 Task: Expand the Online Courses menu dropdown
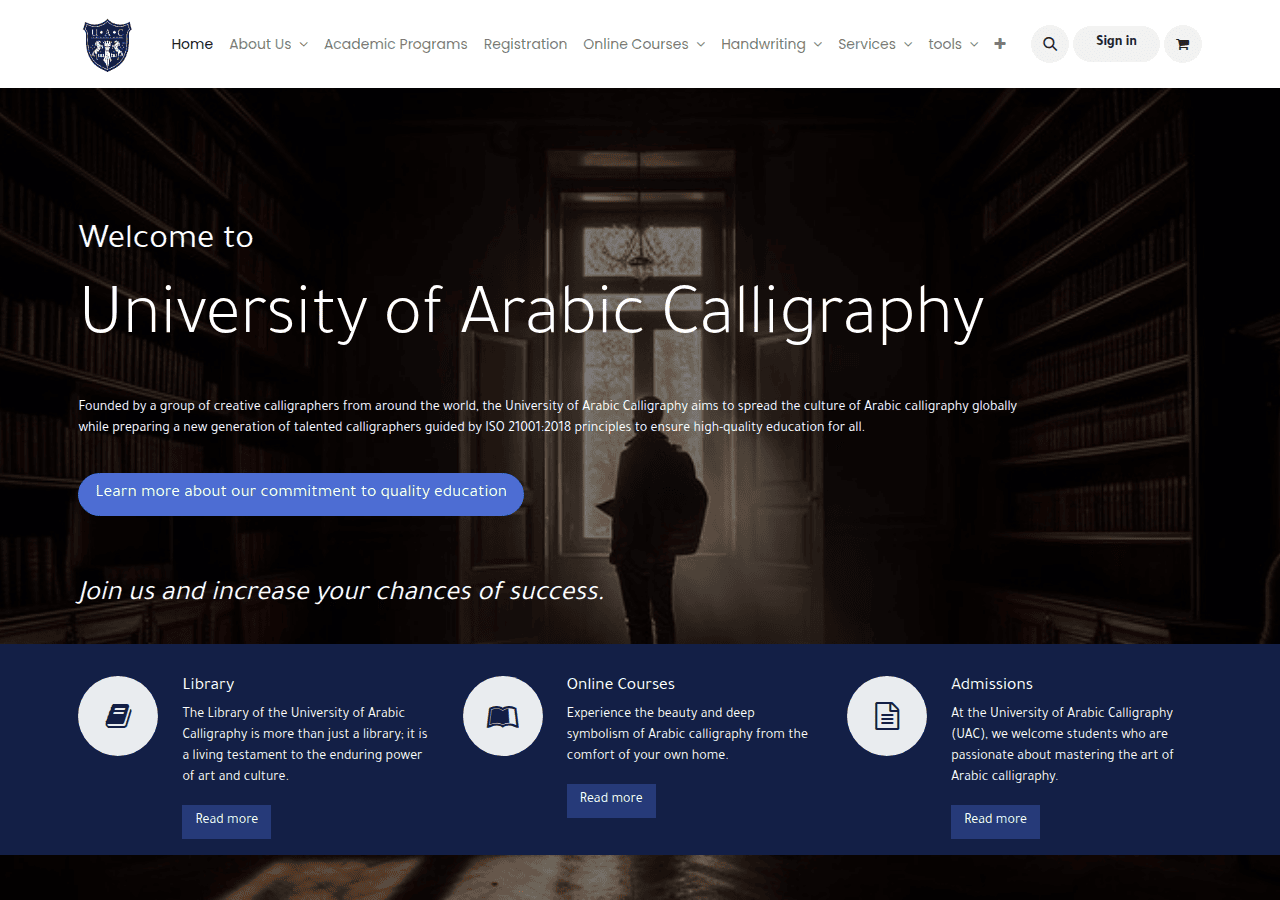pyautogui.click(x=644, y=44)
